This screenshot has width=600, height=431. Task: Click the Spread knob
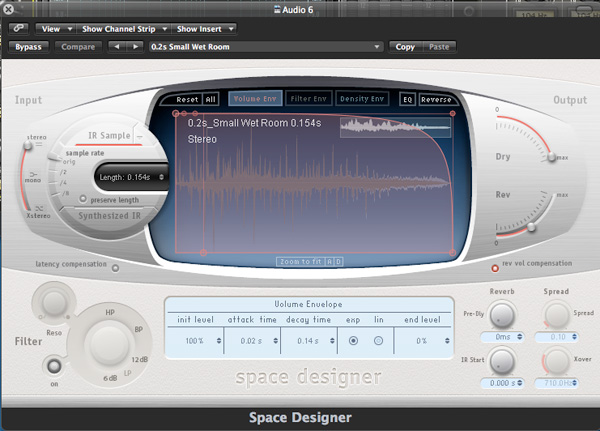556,315
